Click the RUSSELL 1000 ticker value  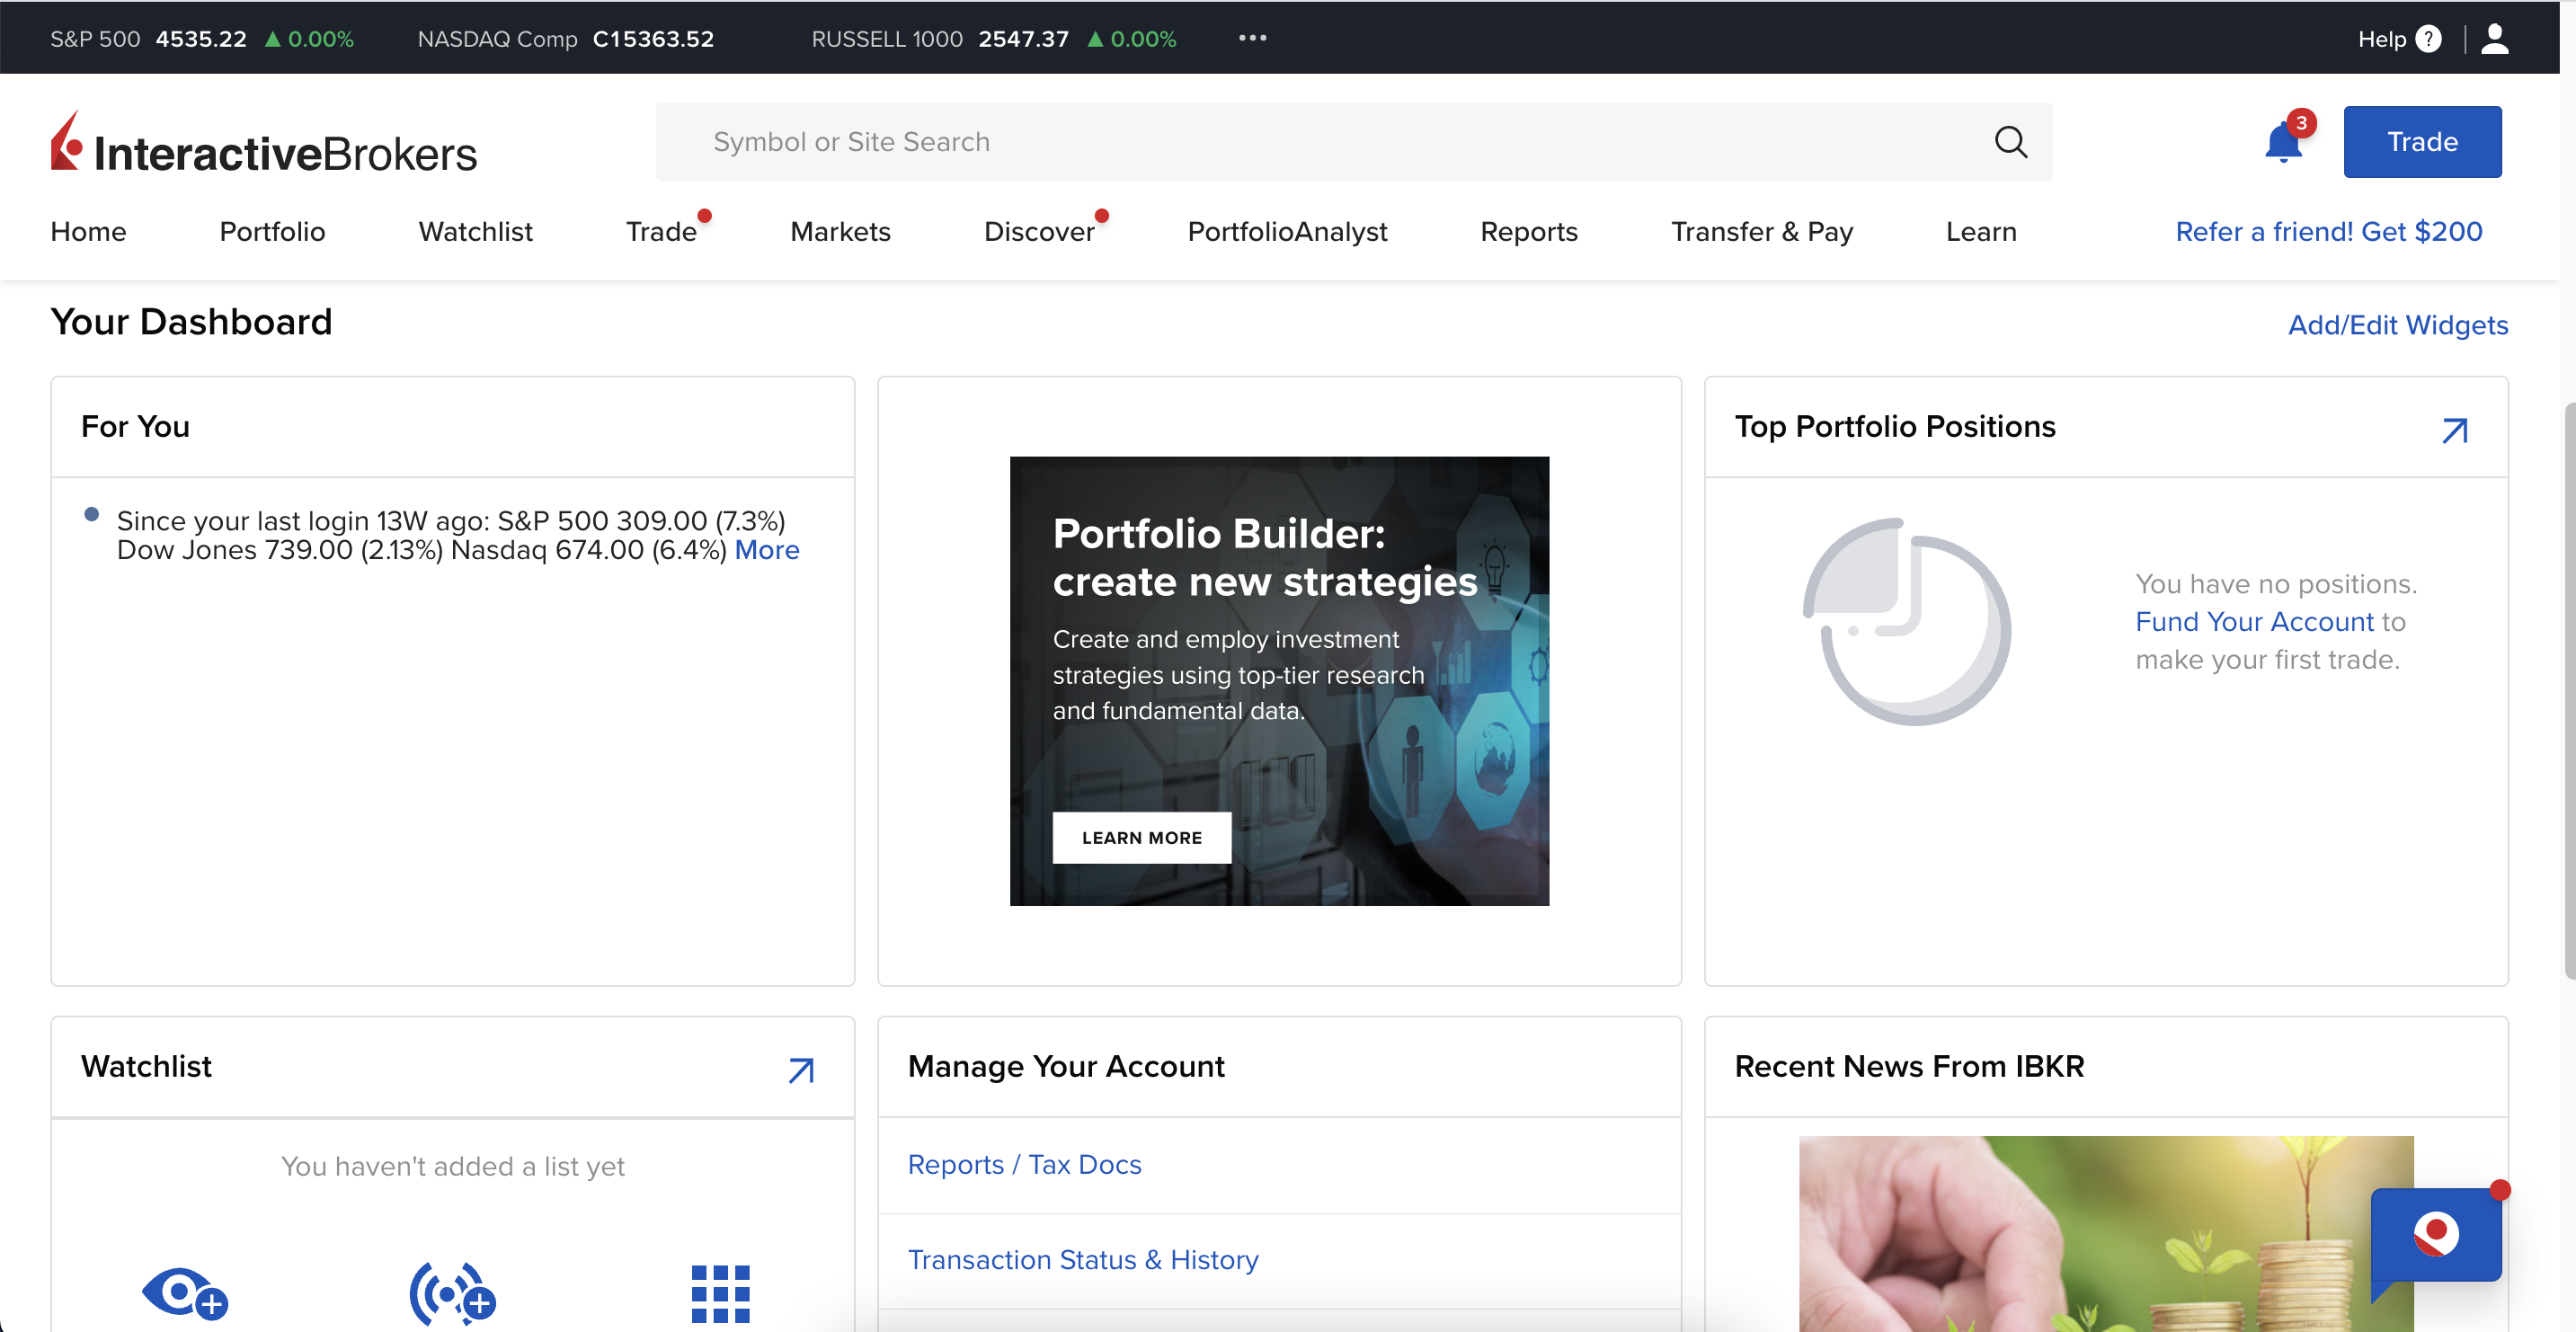point(1023,39)
